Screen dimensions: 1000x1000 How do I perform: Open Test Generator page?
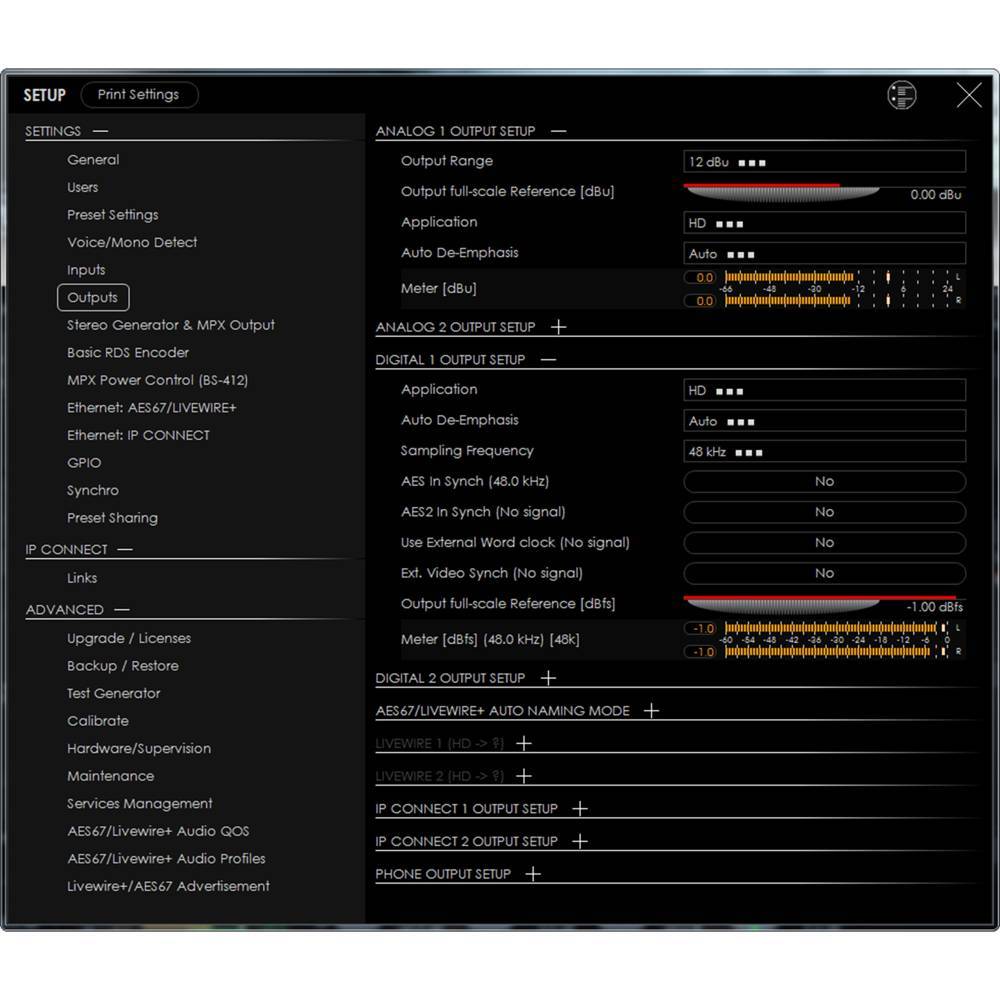point(114,693)
